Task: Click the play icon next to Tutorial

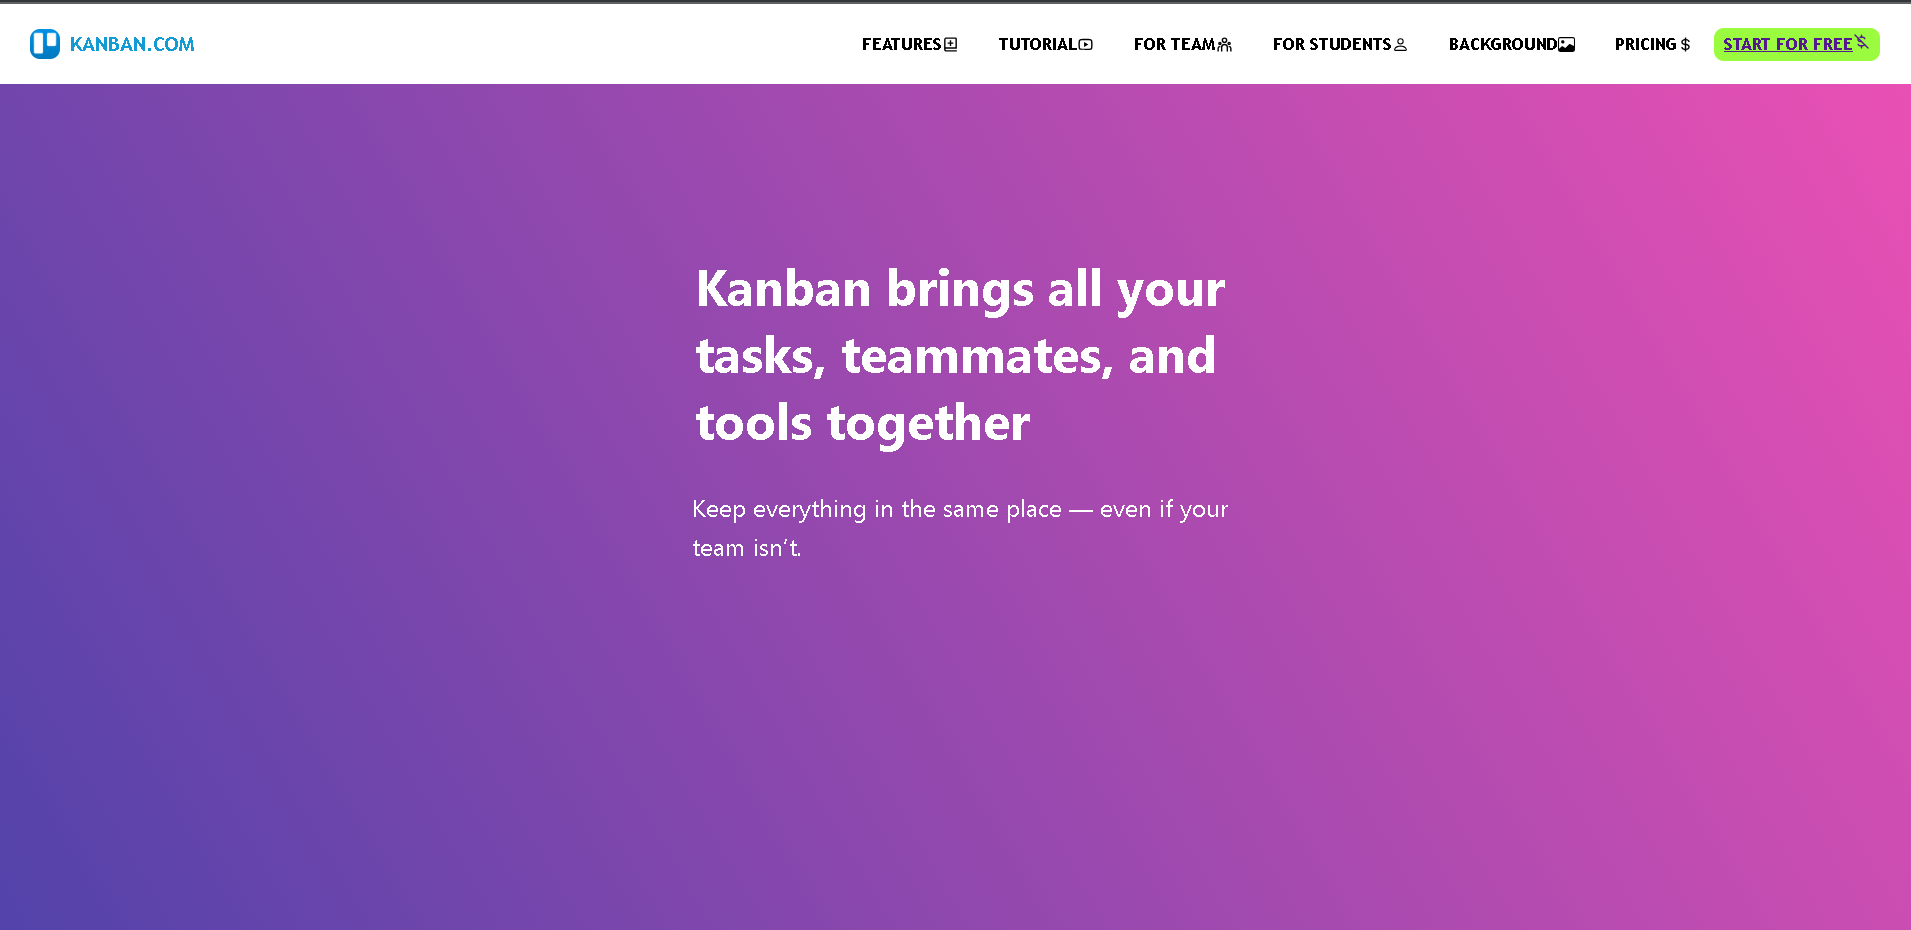Action: (1086, 44)
